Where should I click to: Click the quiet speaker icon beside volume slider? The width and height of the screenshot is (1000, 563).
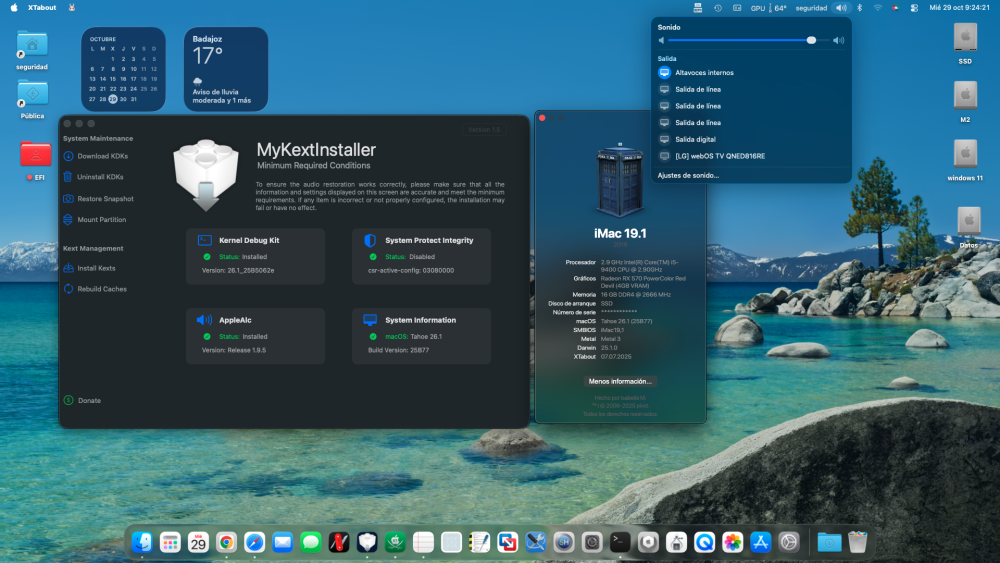click(661, 40)
